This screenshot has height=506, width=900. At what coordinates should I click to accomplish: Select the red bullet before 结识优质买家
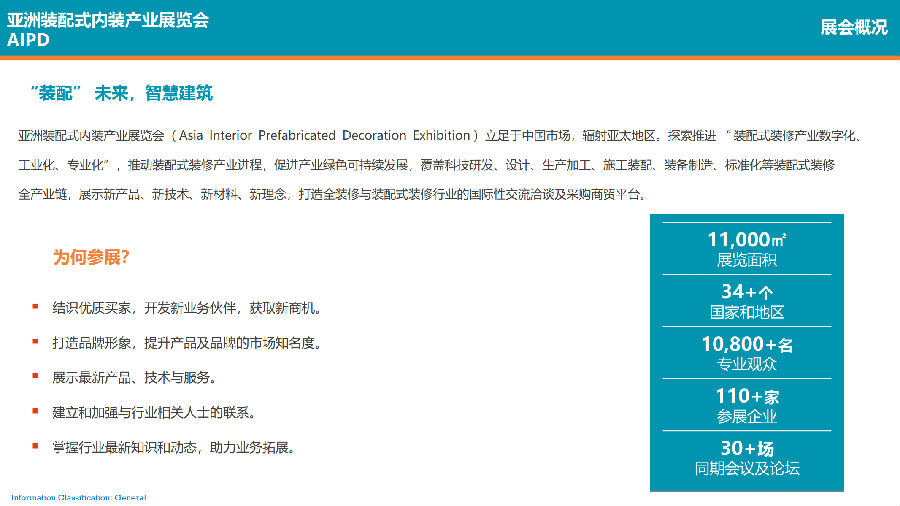(36, 307)
